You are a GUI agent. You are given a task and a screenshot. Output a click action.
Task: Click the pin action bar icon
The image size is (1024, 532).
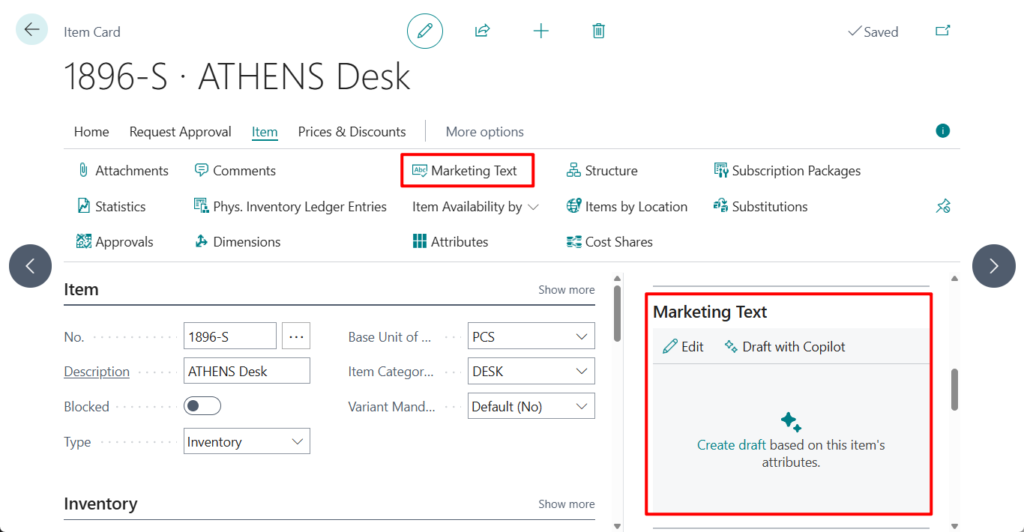[x=942, y=206]
